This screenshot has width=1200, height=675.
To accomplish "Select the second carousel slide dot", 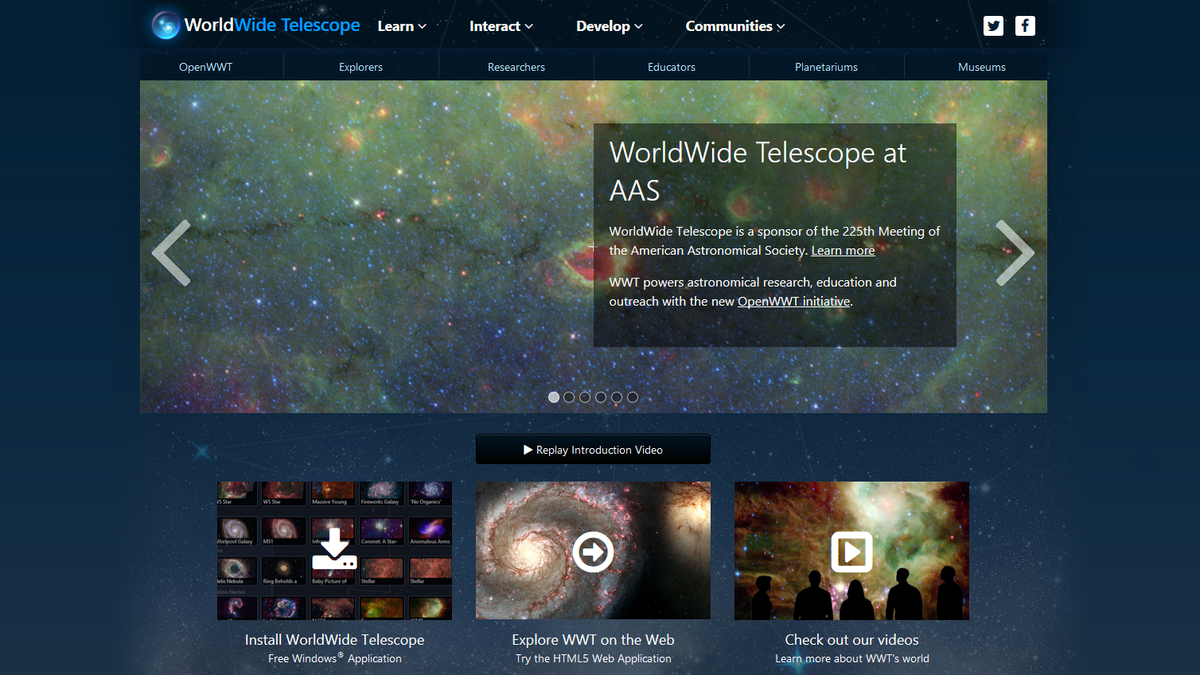I will 569,397.
